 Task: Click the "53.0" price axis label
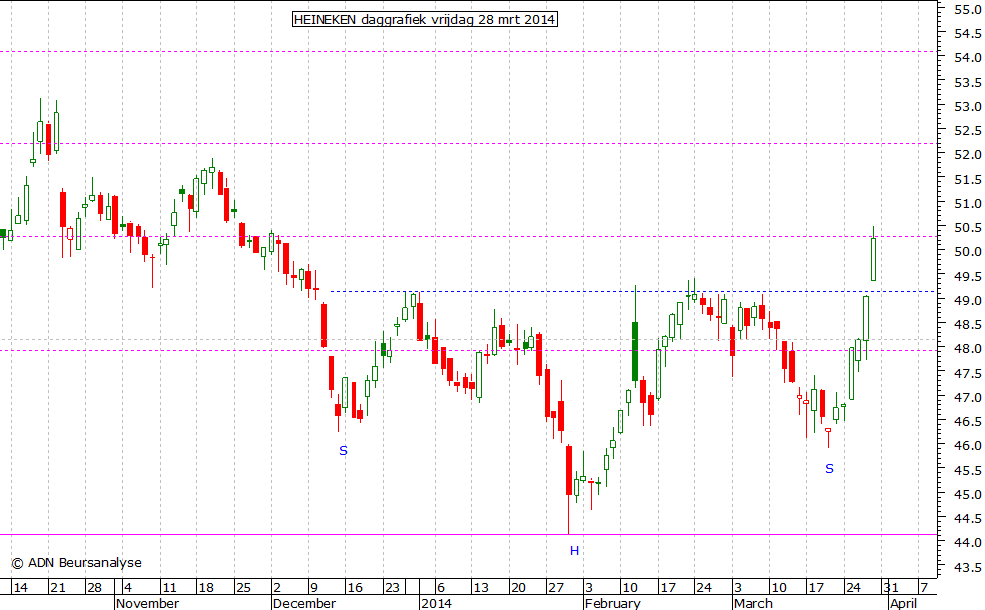point(968,106)
